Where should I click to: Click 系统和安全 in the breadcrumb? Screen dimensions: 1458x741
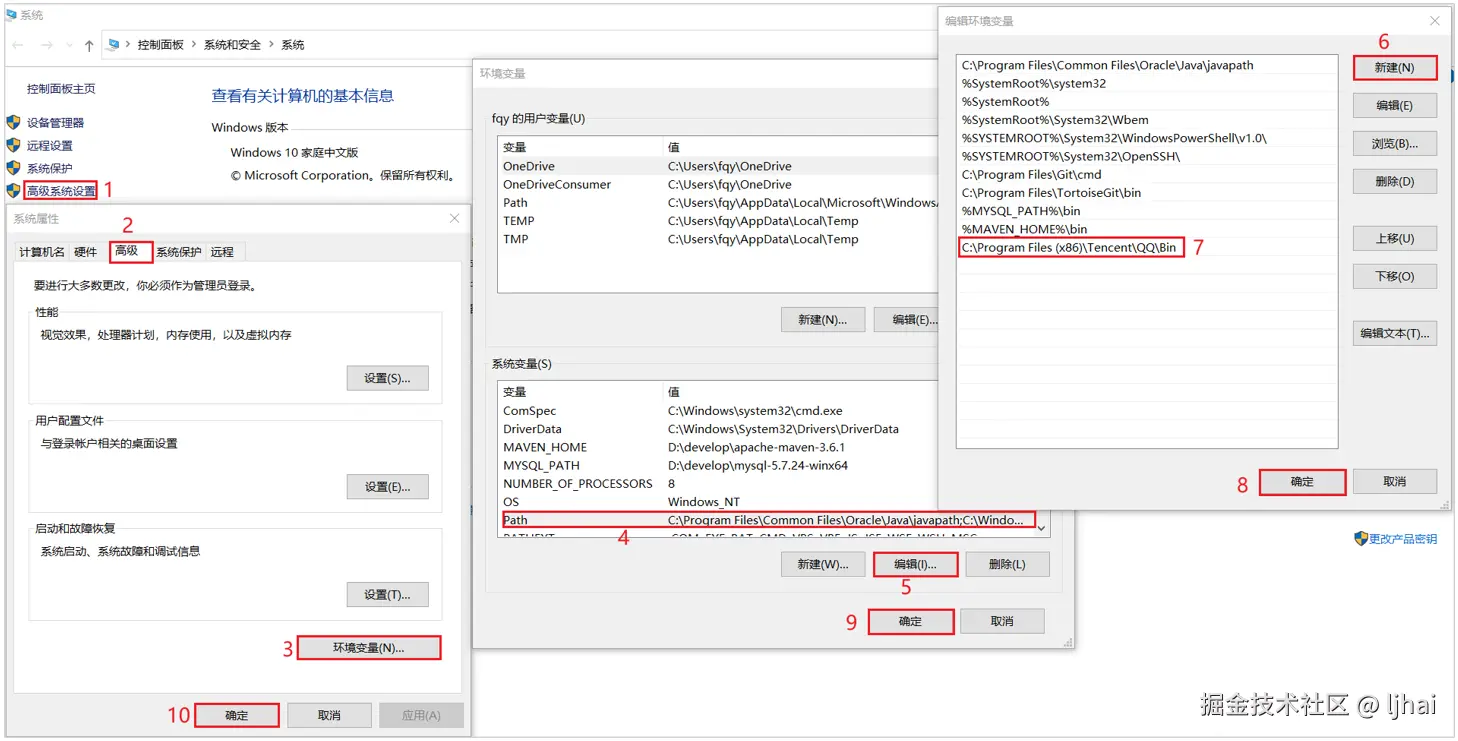click(232, 45)
